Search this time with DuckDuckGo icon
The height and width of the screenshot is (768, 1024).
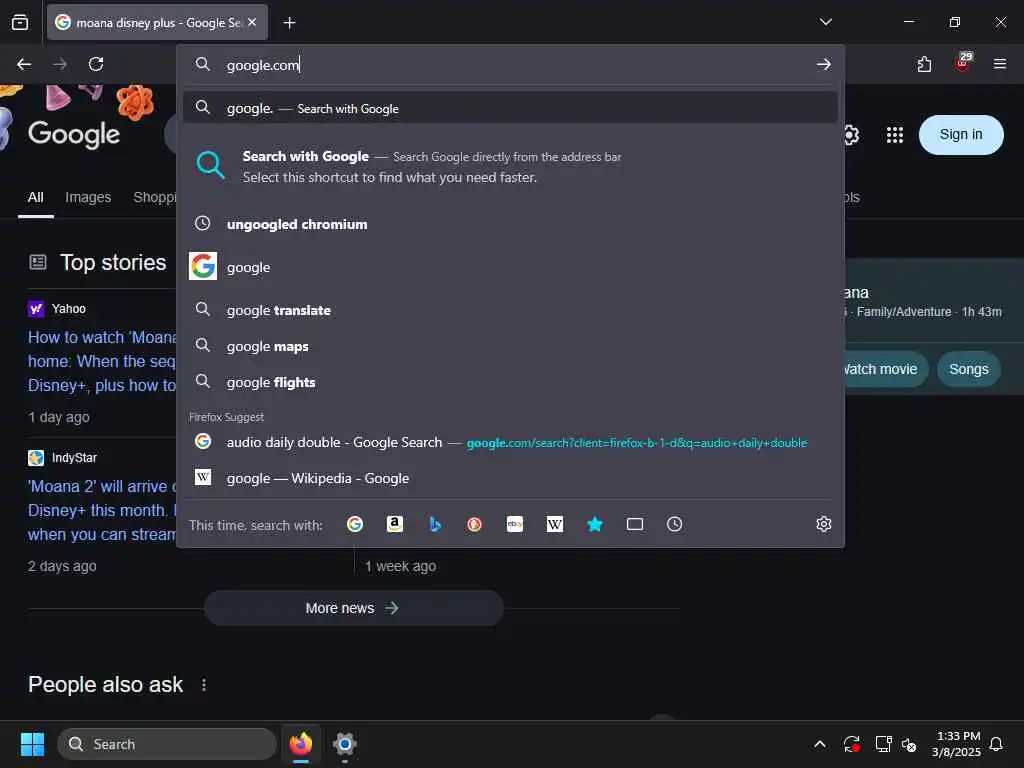click(475, 524)
